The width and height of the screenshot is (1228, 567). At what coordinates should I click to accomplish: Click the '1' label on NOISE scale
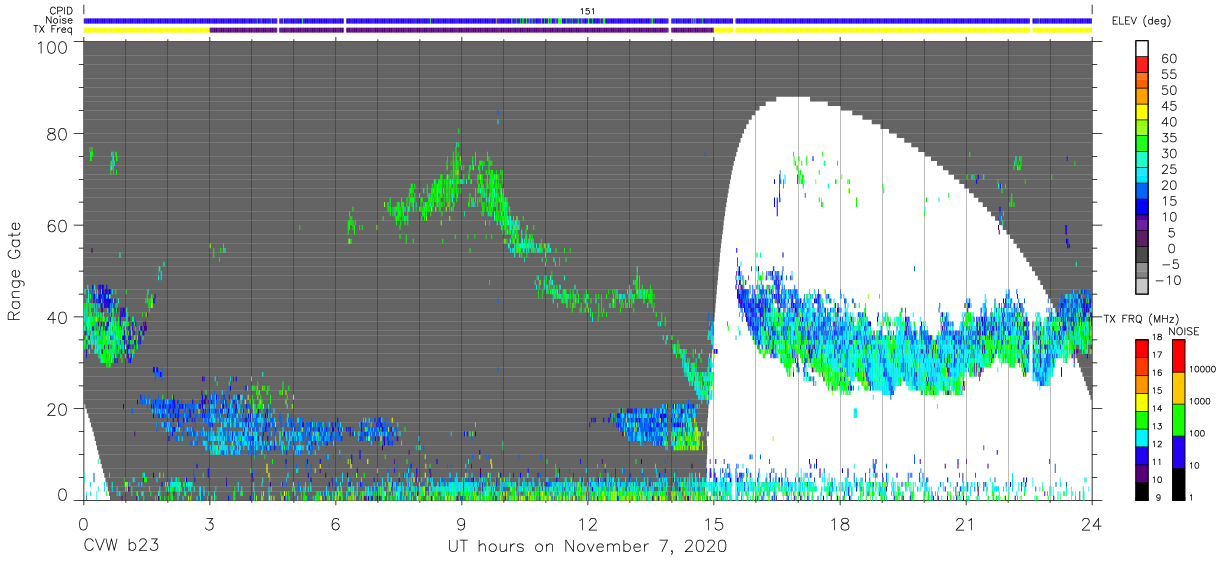(1191, 498)
